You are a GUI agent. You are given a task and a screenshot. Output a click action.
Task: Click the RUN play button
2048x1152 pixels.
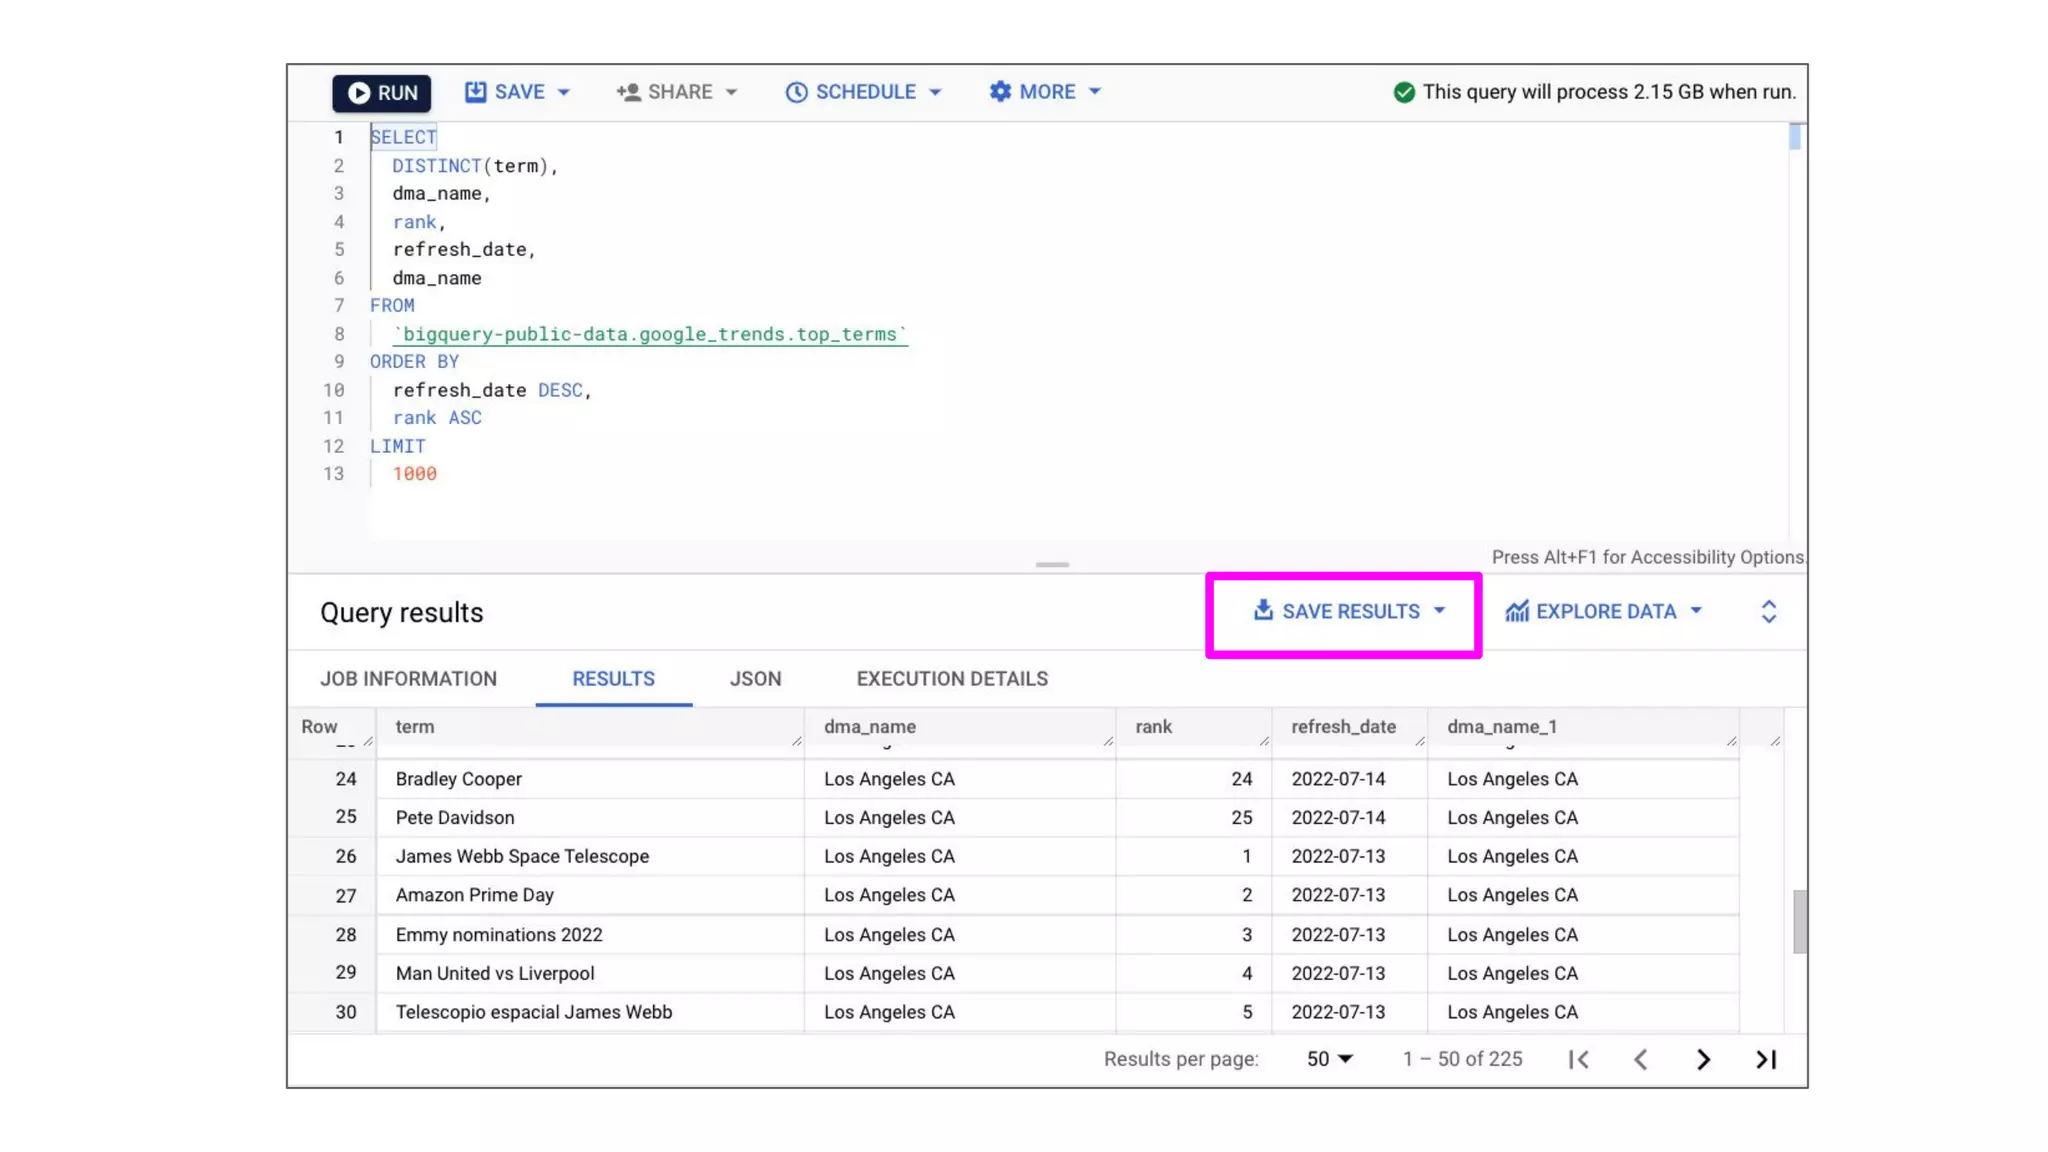[359, 93]
